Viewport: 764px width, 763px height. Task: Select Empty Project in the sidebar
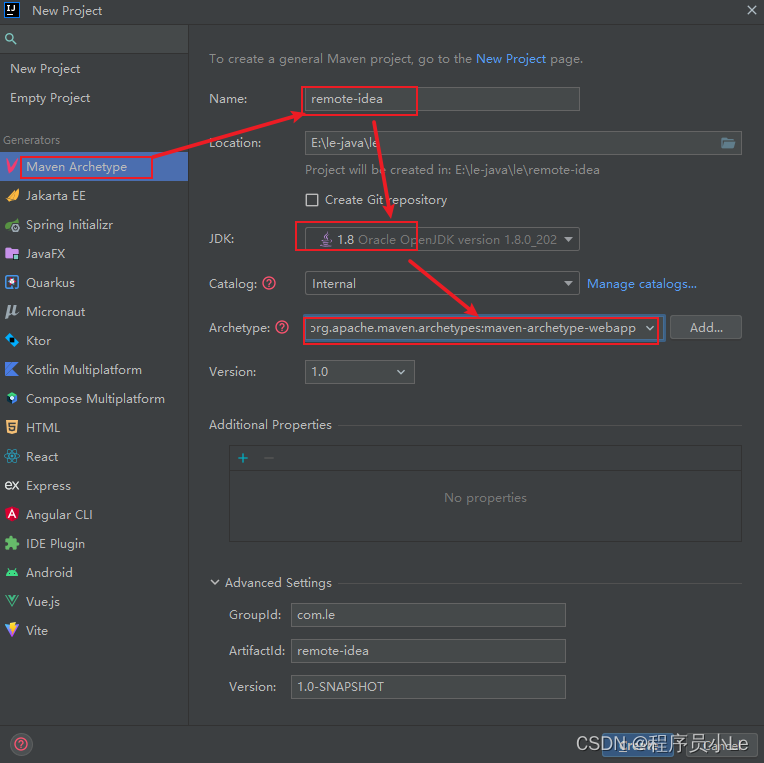coord(50,98)
